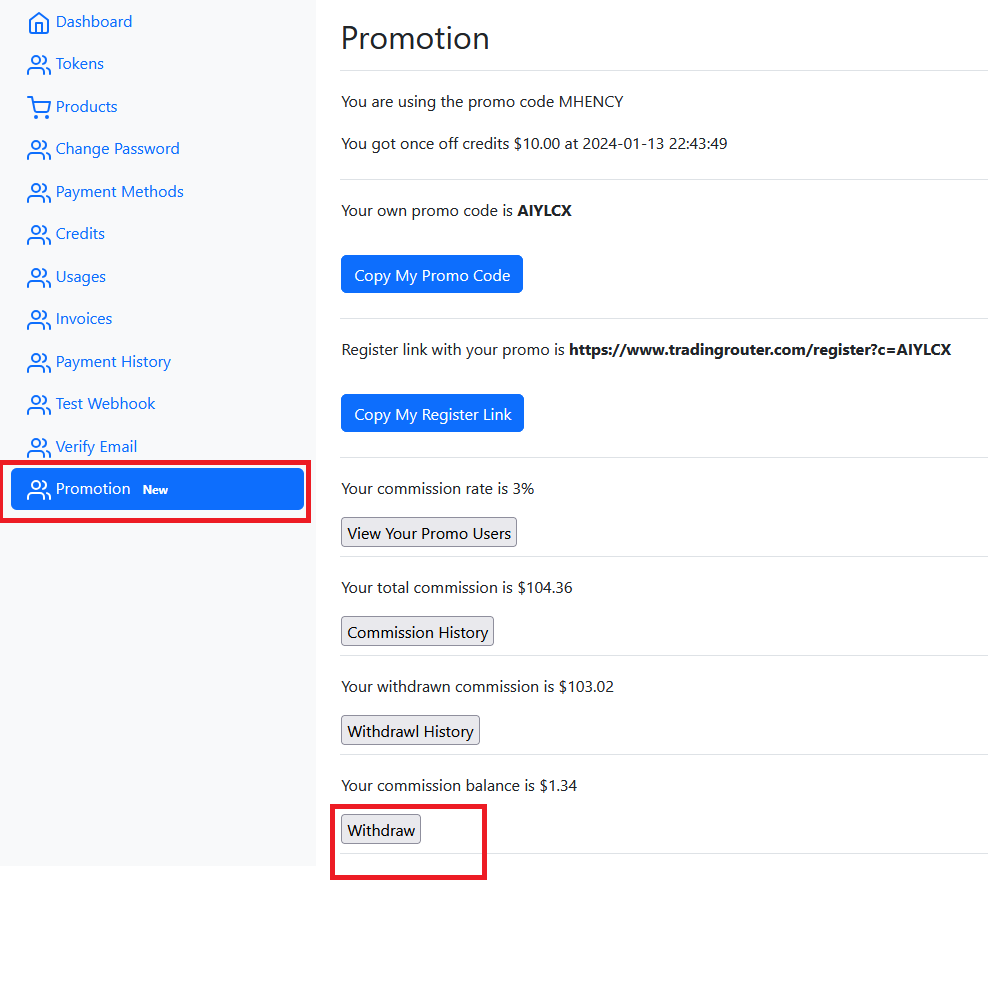988x983 pixels.
Task: Click the Invoices sidebar icon
Action: click(x=38, y=320)
